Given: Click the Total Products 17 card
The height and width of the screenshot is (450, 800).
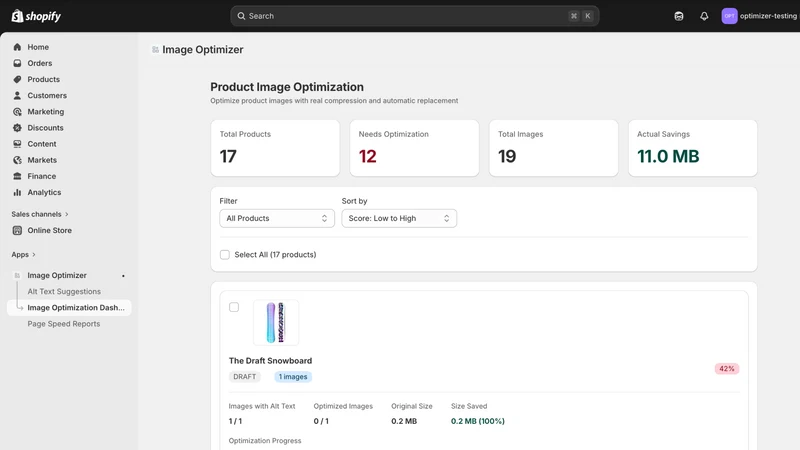Looking at the screenshot, I should (275, 148).
